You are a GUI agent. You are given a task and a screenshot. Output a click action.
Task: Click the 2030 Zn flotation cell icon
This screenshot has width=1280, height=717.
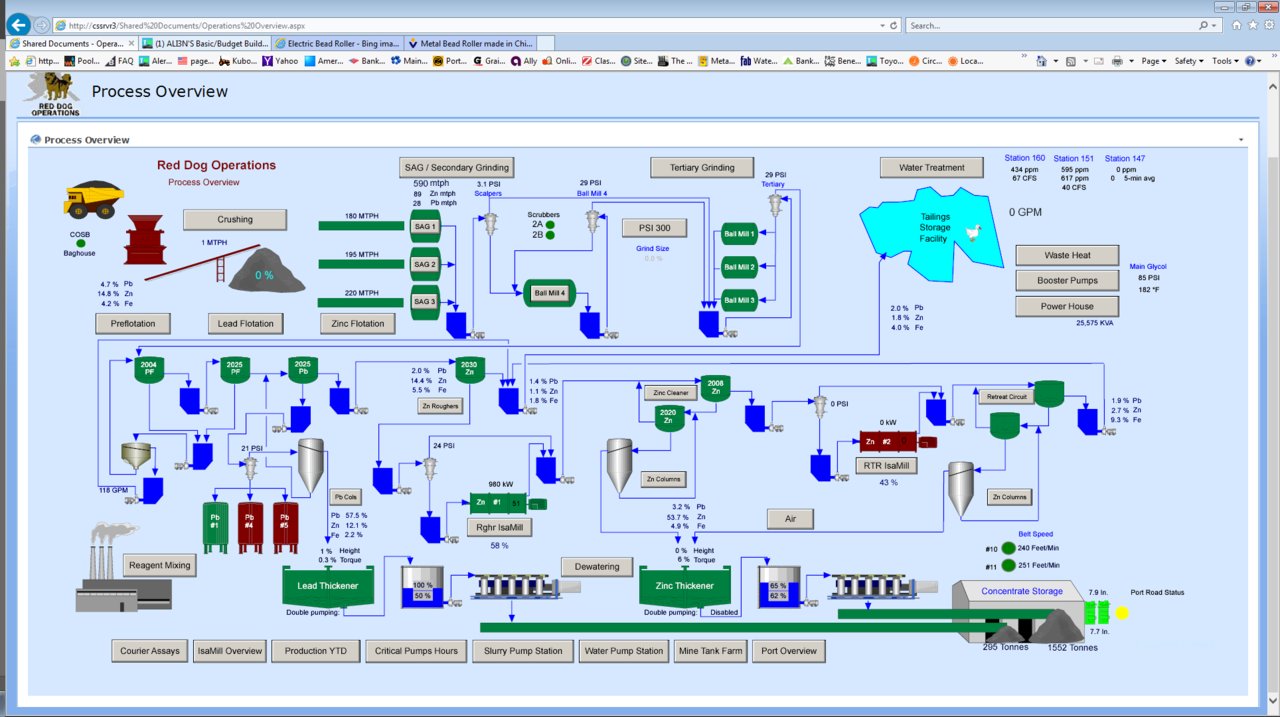[469, 369]
